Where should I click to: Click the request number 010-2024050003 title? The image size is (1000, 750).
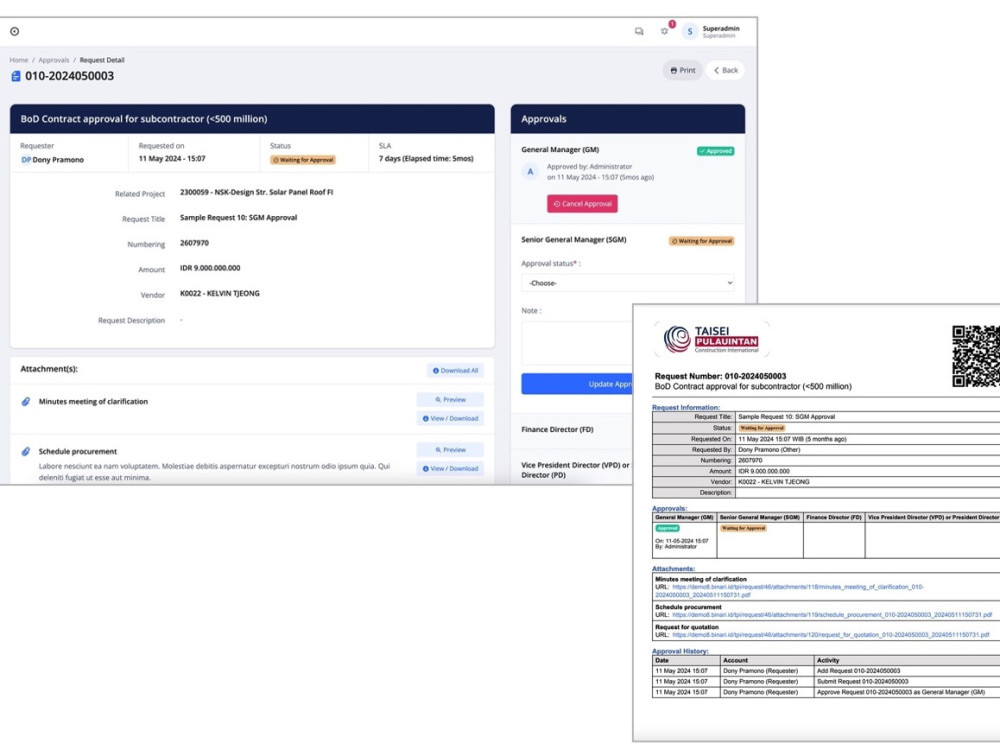click(70, 76)
